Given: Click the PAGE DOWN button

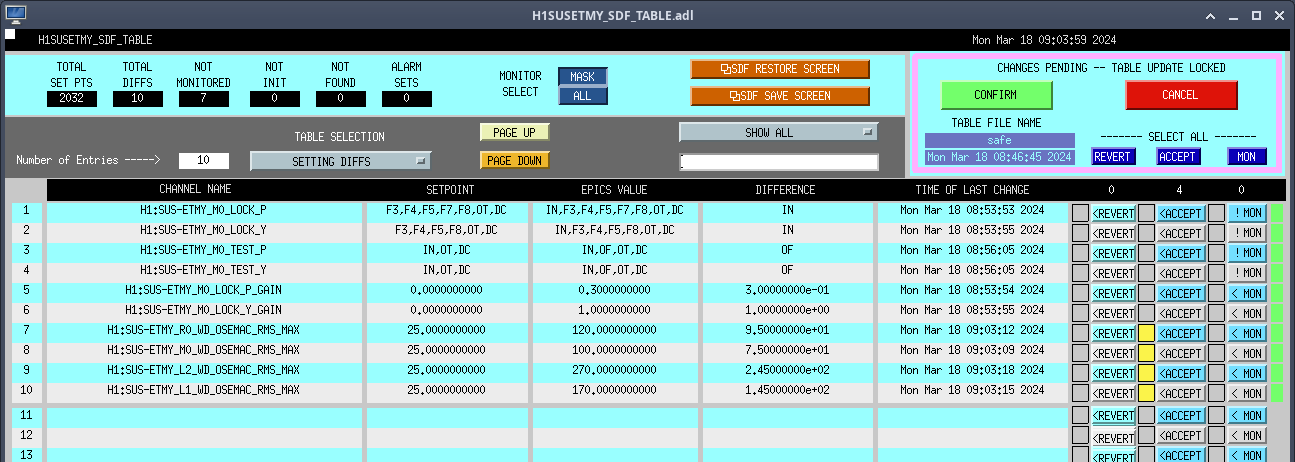Looking at the screenshot, I should click(x=514, y=160).
